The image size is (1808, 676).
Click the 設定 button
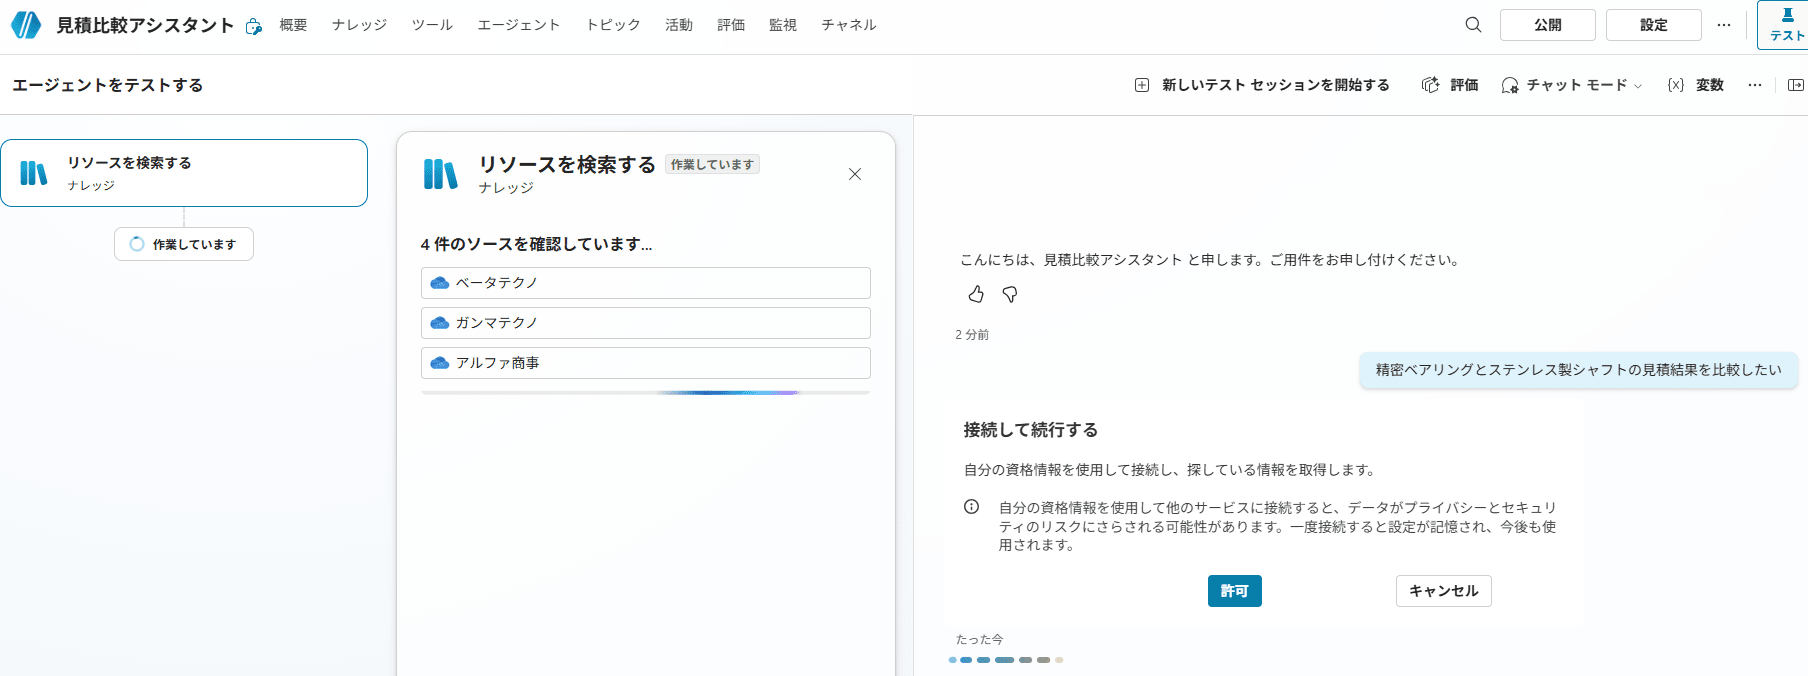click(1654, 25)
